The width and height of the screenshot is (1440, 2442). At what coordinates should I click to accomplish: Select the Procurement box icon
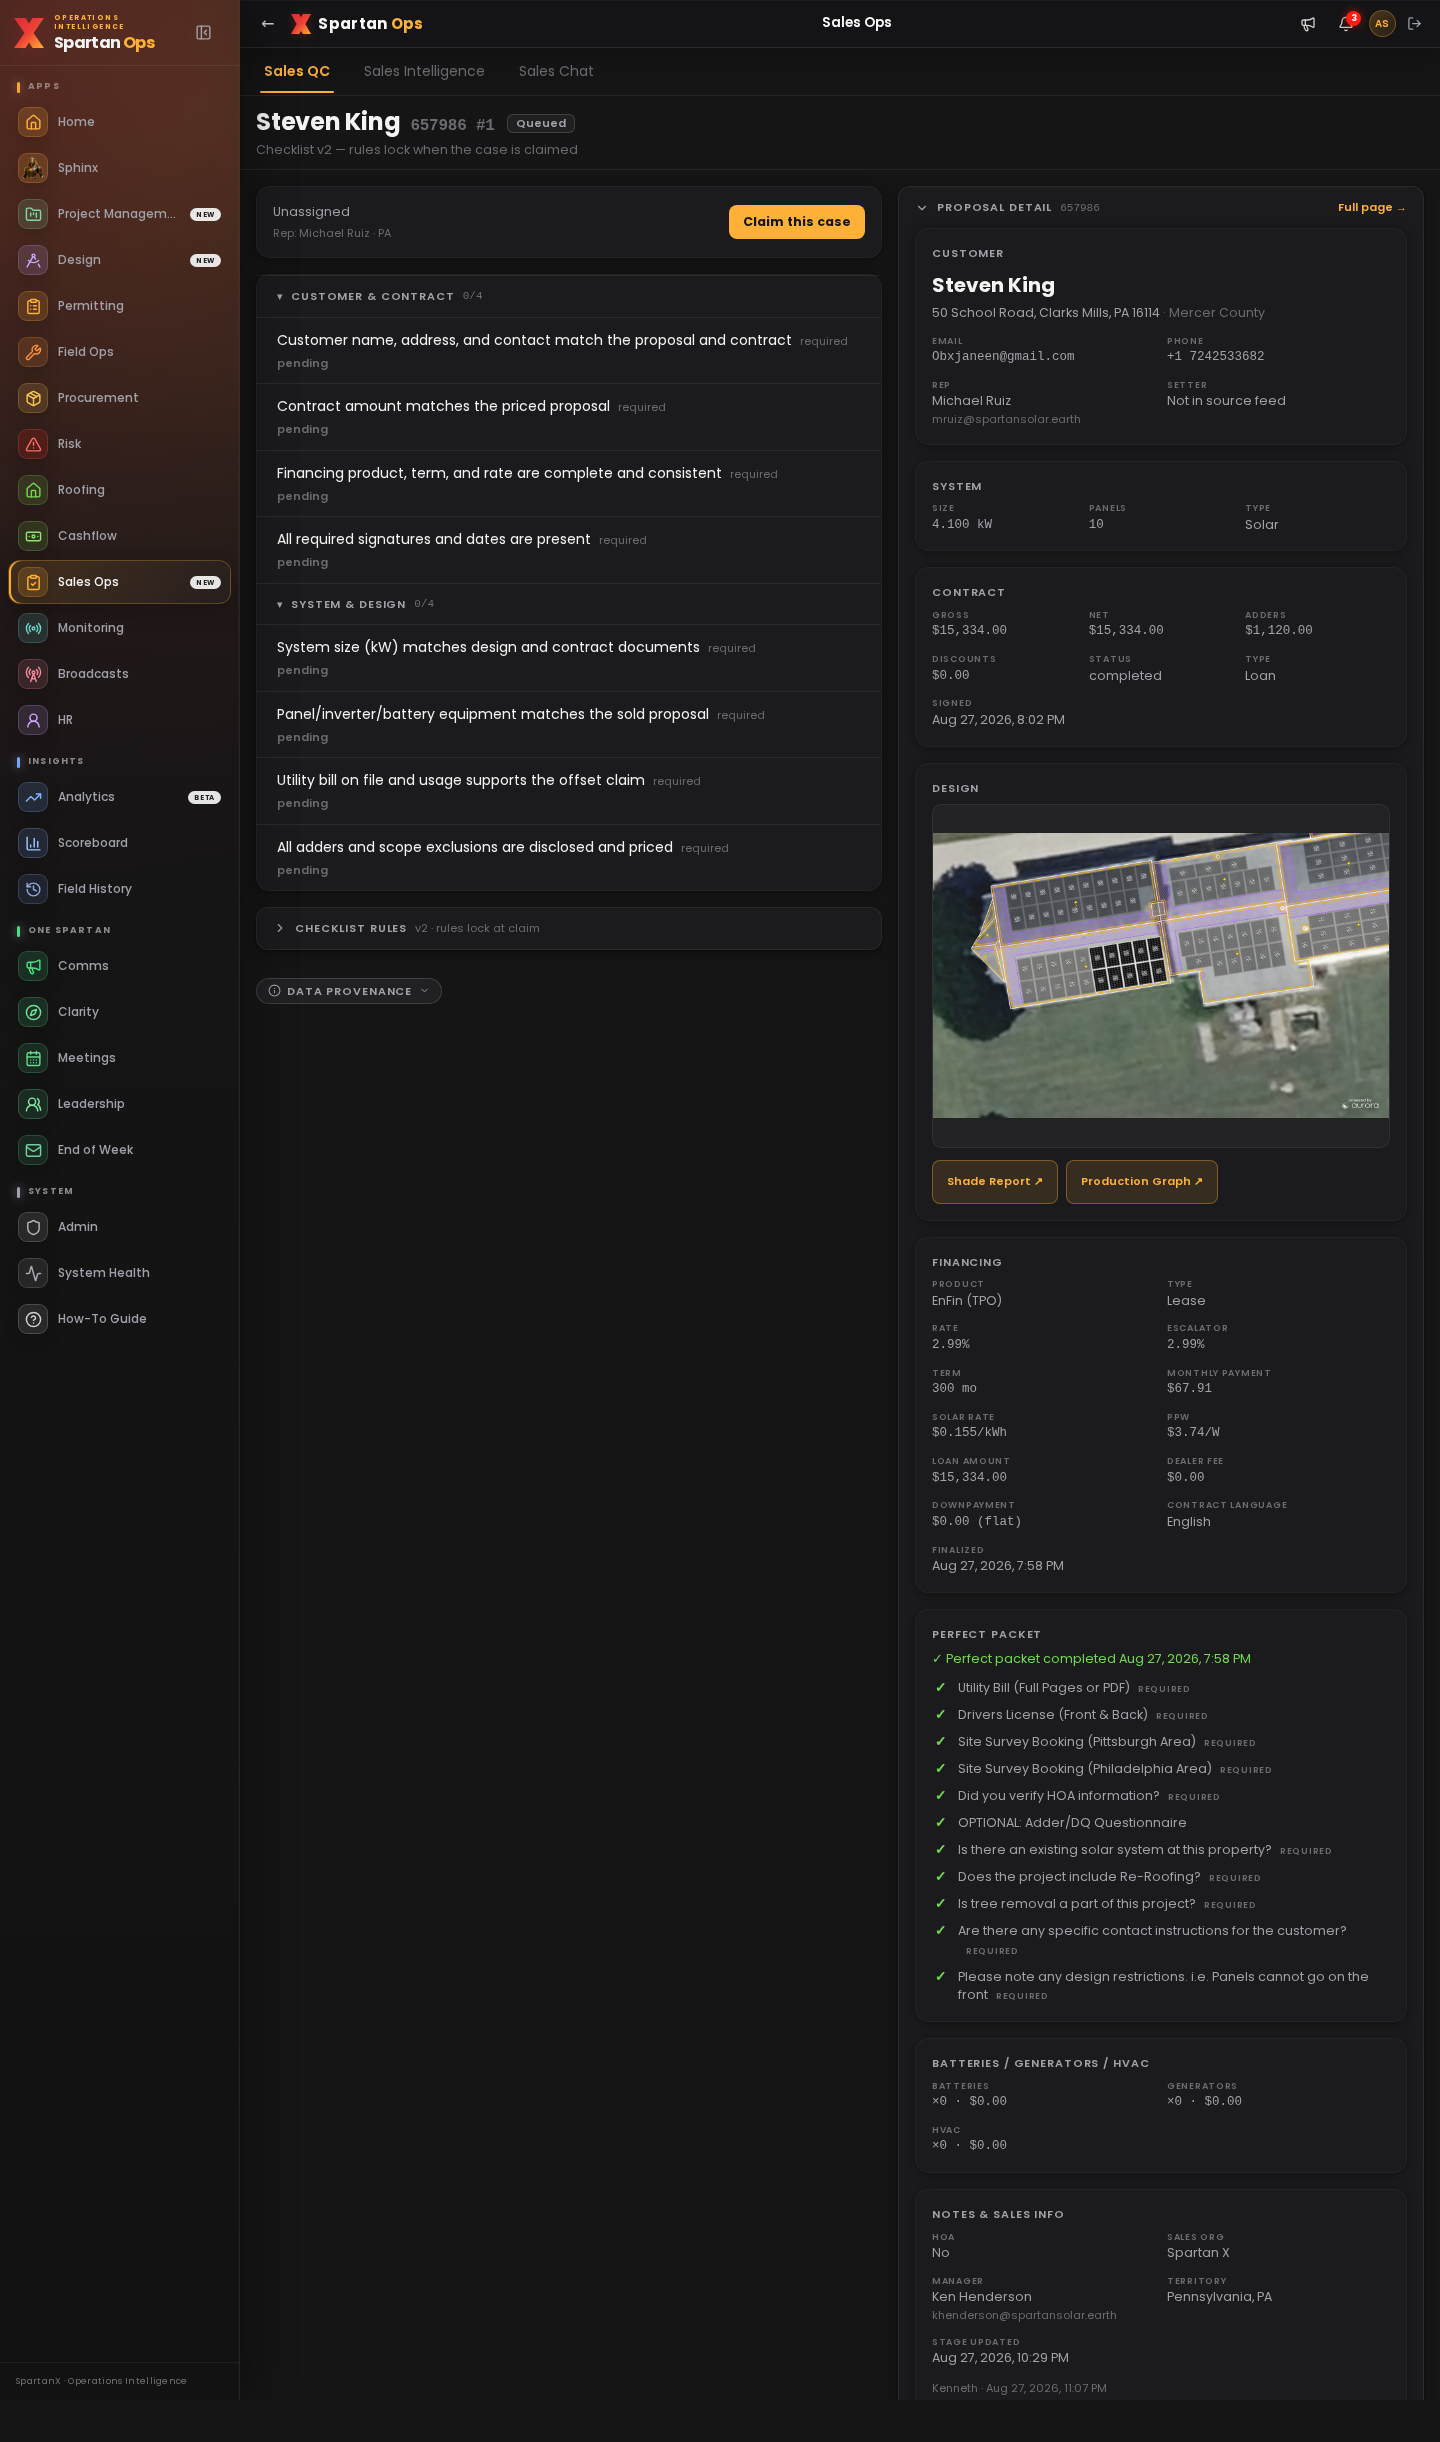pos(33,398)
